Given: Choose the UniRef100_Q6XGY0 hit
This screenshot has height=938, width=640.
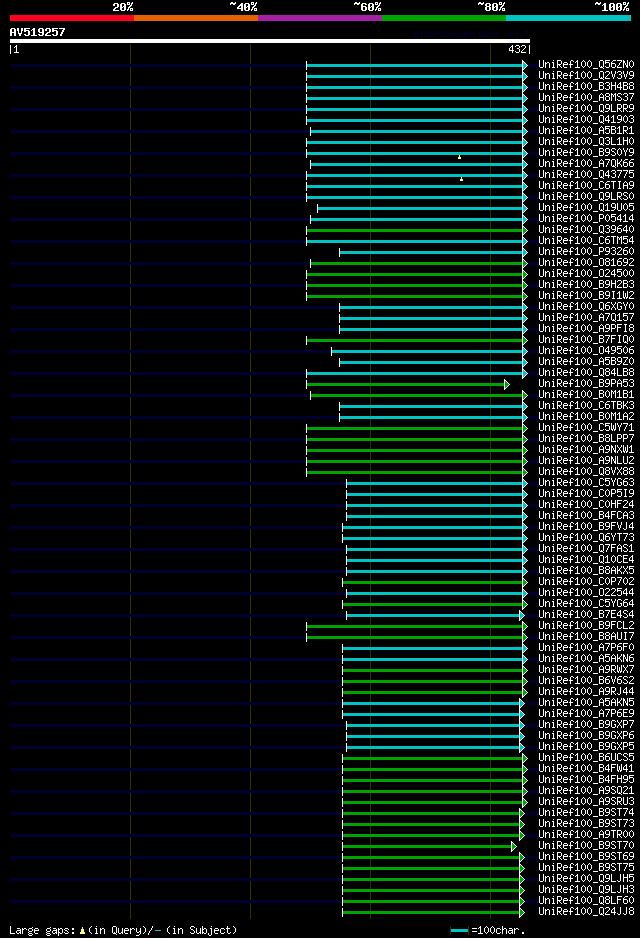Looking at the screenshot, I should pos(586,307).
